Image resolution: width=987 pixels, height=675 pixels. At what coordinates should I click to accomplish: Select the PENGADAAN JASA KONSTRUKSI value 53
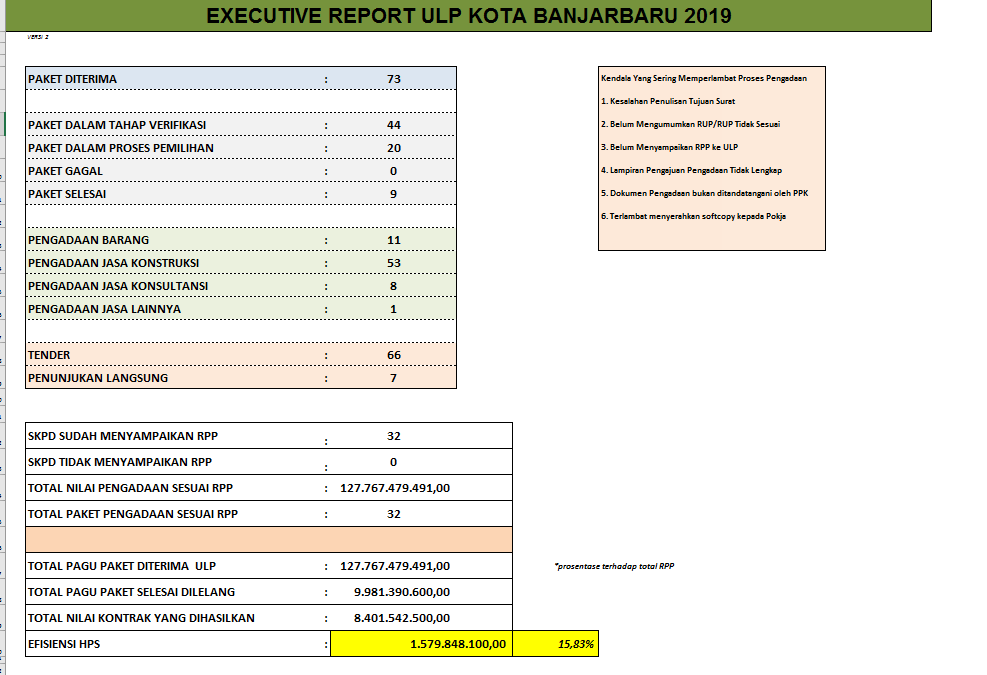[x=394, y=263]
